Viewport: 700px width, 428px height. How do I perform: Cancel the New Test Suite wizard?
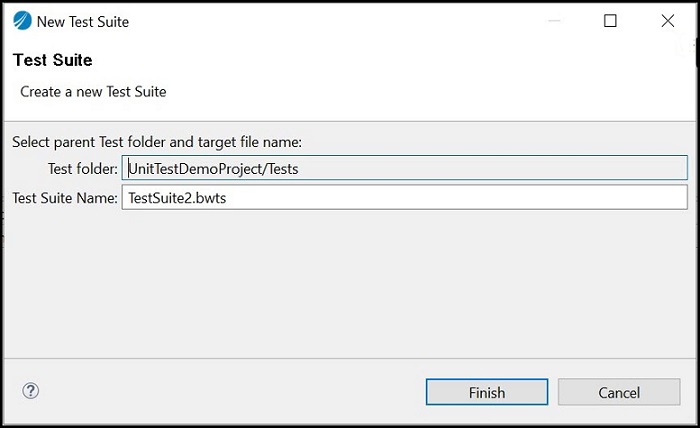(x=619, y=392)
